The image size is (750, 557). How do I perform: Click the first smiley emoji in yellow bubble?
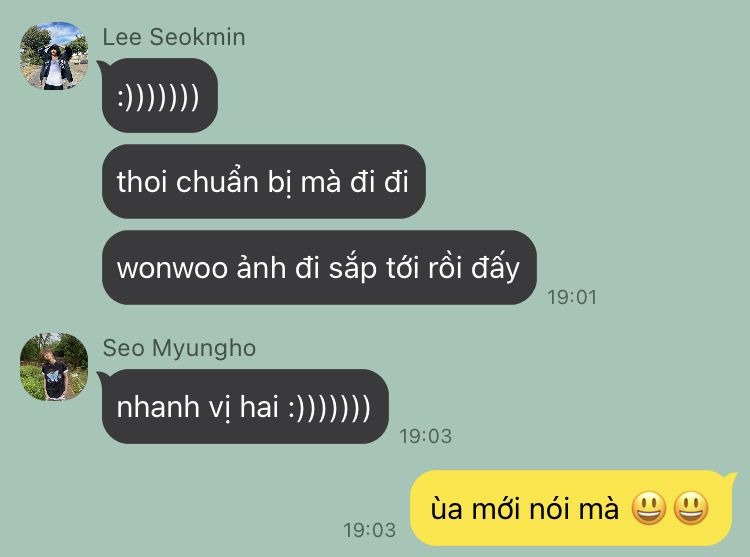click(649, 508)
